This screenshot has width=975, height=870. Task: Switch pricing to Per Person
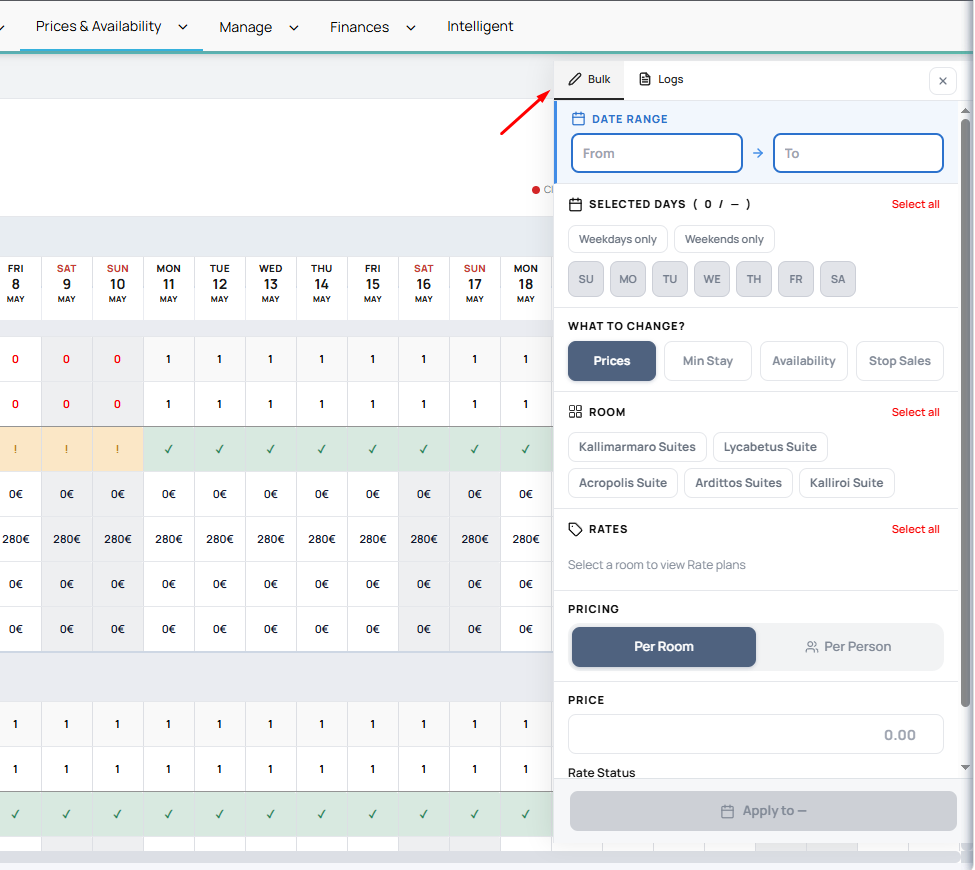848,647
